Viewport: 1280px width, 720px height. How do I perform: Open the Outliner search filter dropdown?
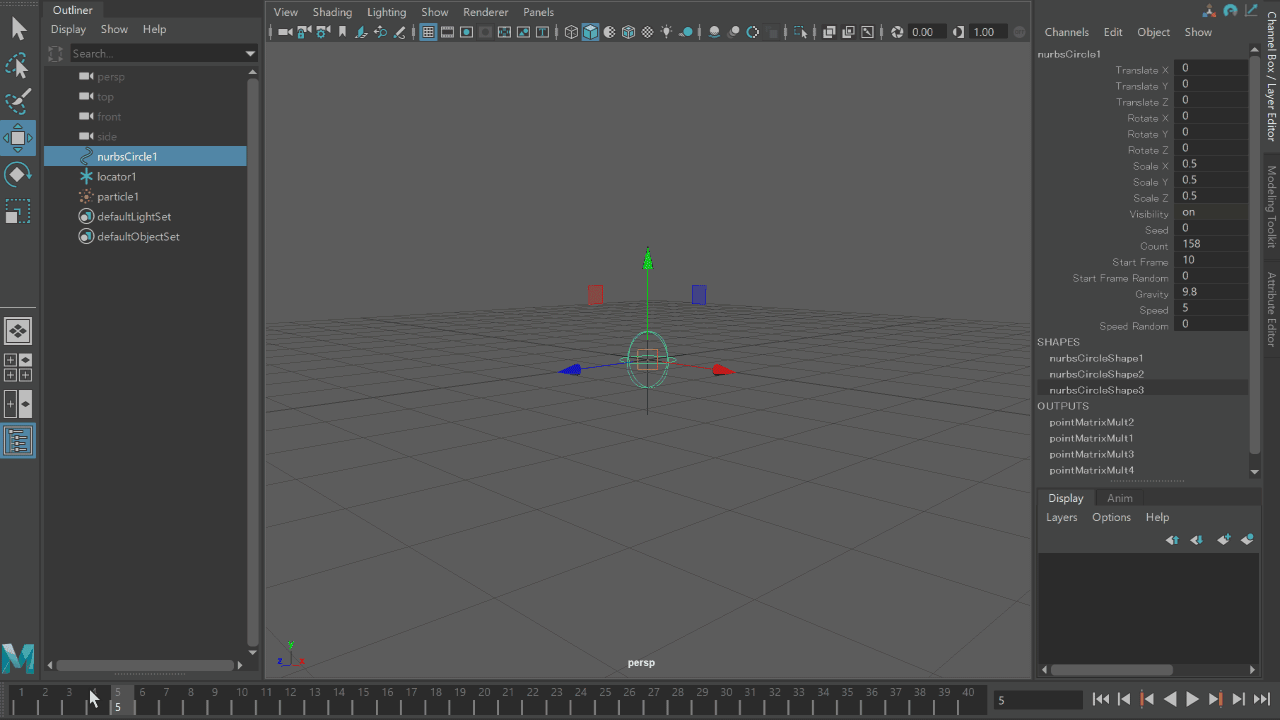pos(250,54)
